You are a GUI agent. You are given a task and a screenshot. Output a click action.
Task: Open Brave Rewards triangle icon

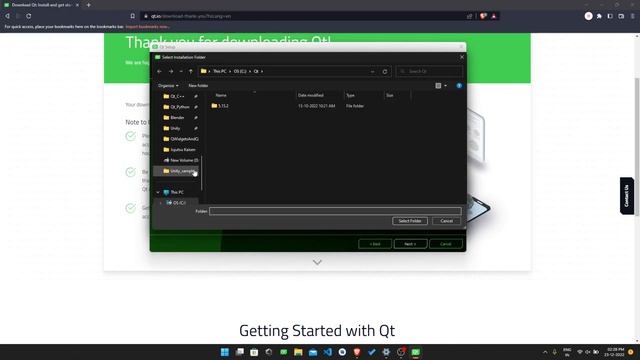[494, 16]
